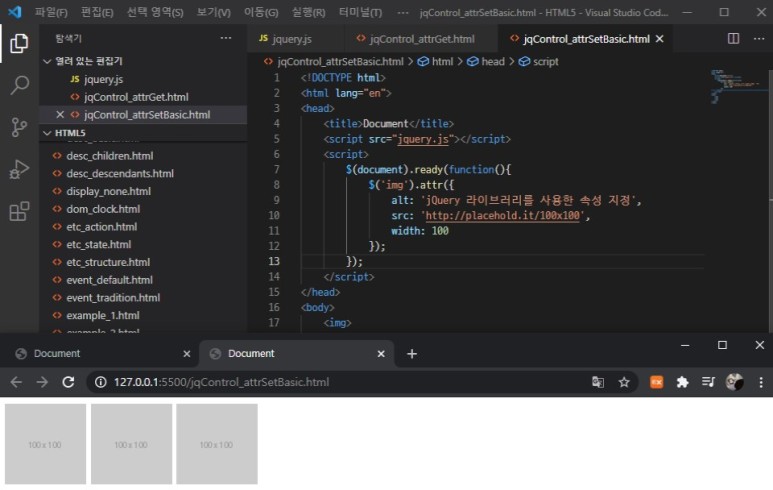Open the media control icon

[708, 382]
